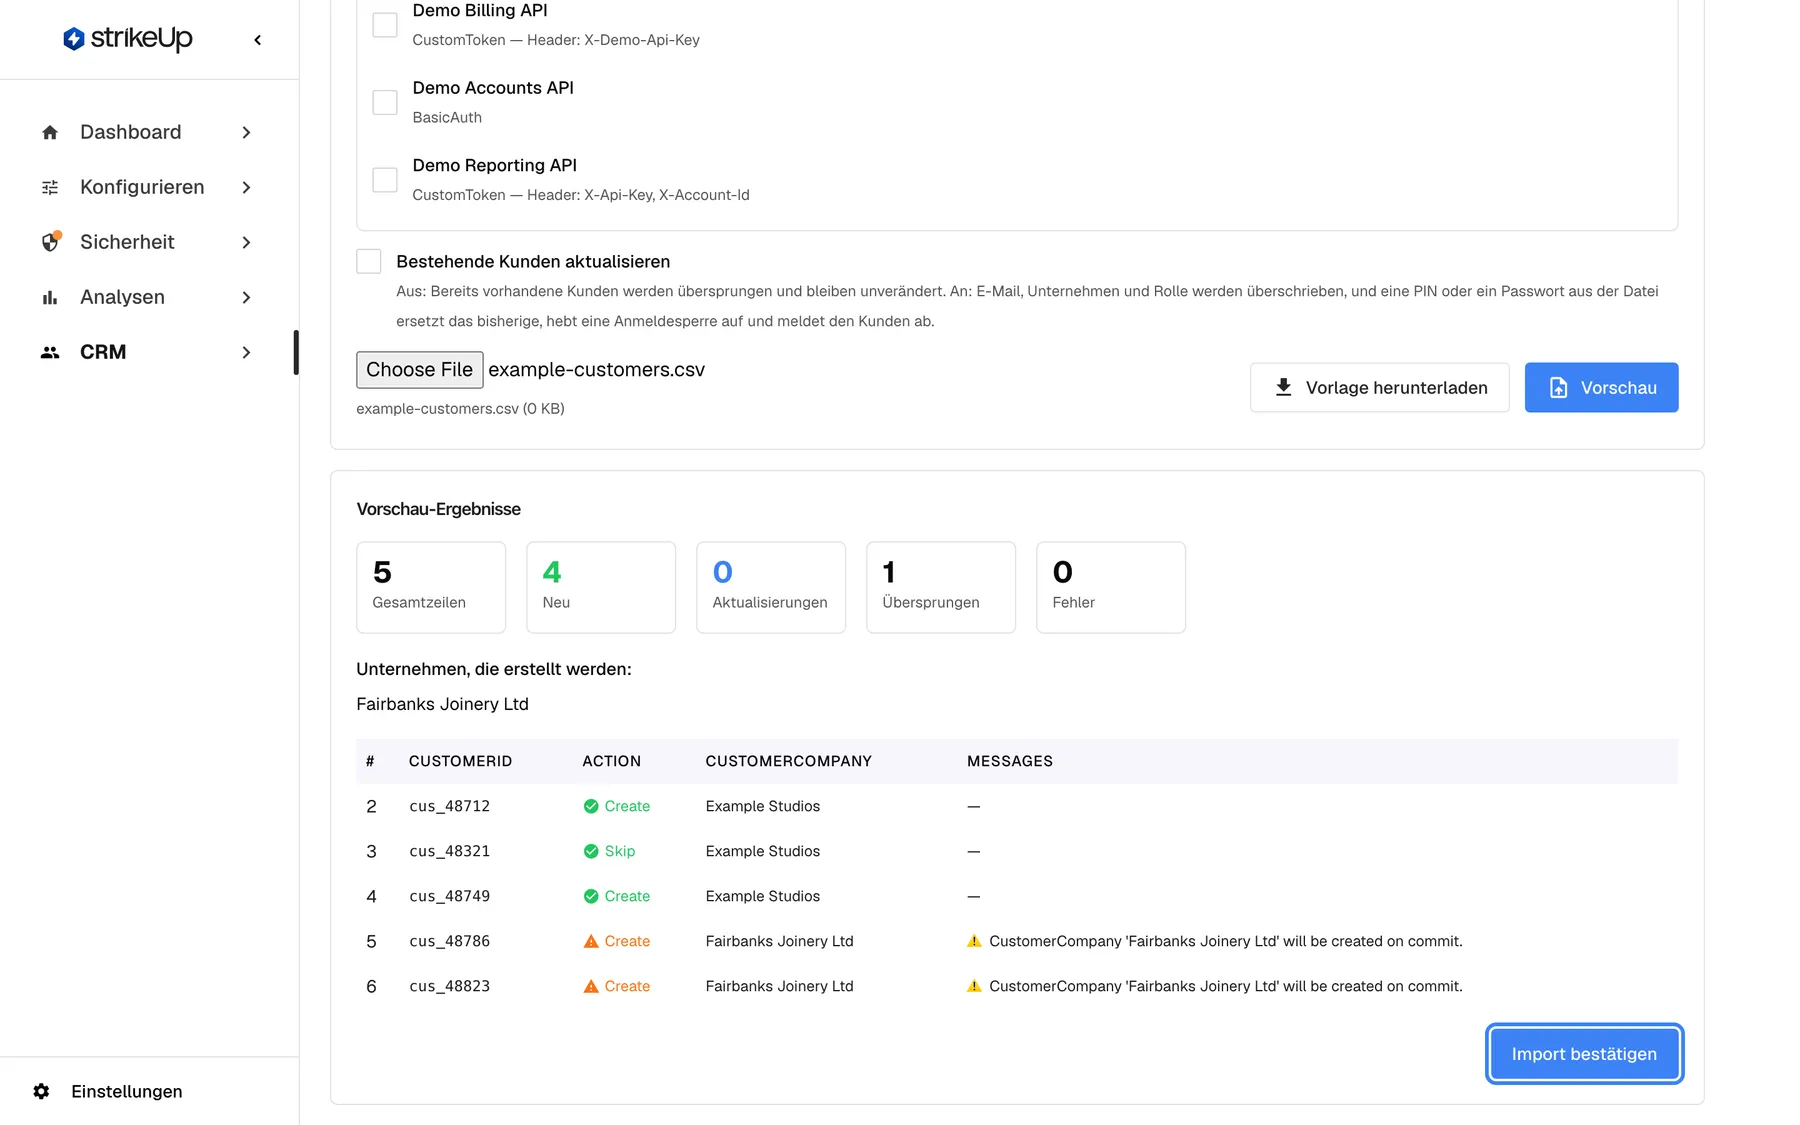This screenshot has height=1125, width=1800.
Task: Click the Sicherheit shield icon
Action: (x=50, y=243)
